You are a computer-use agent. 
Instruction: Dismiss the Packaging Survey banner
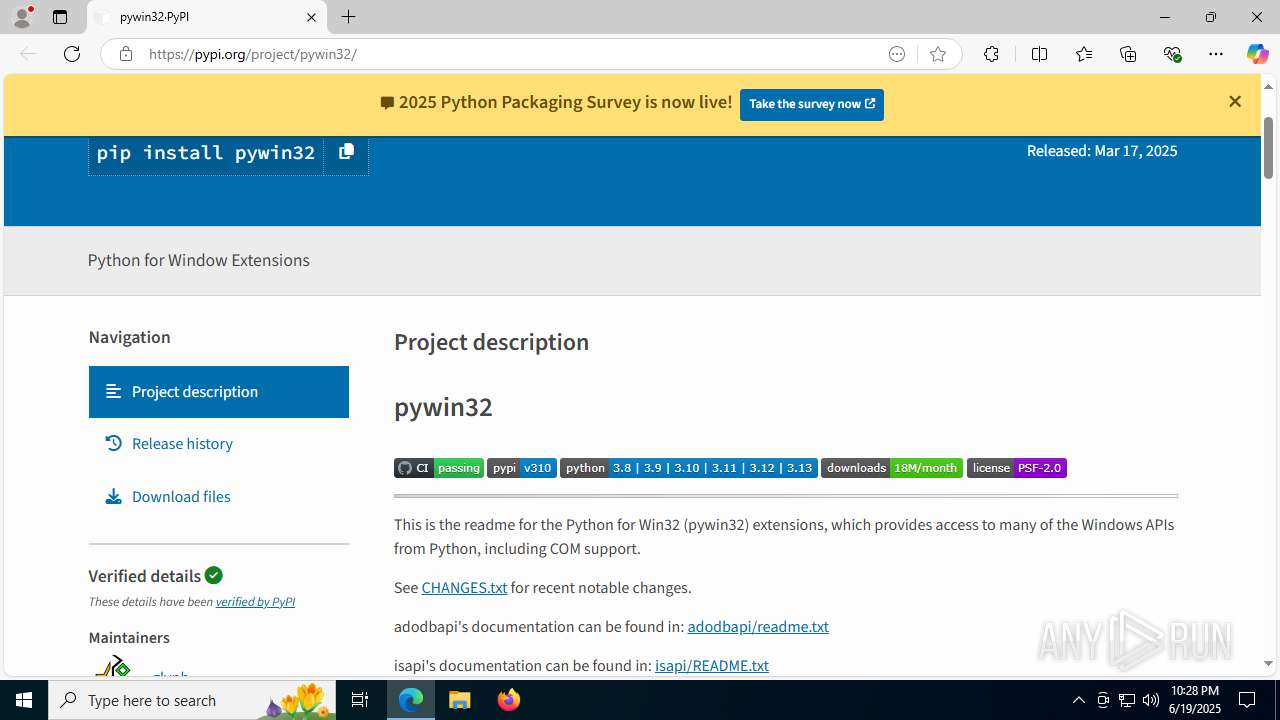(1235, 102)
